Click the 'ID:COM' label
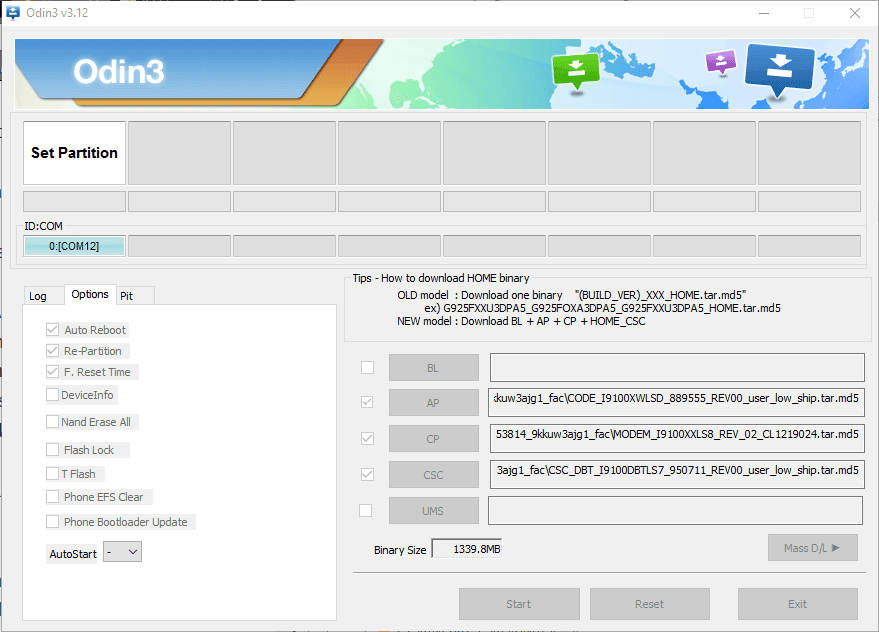The width and height of the screenshot is (879, 632). pos(43,226)
